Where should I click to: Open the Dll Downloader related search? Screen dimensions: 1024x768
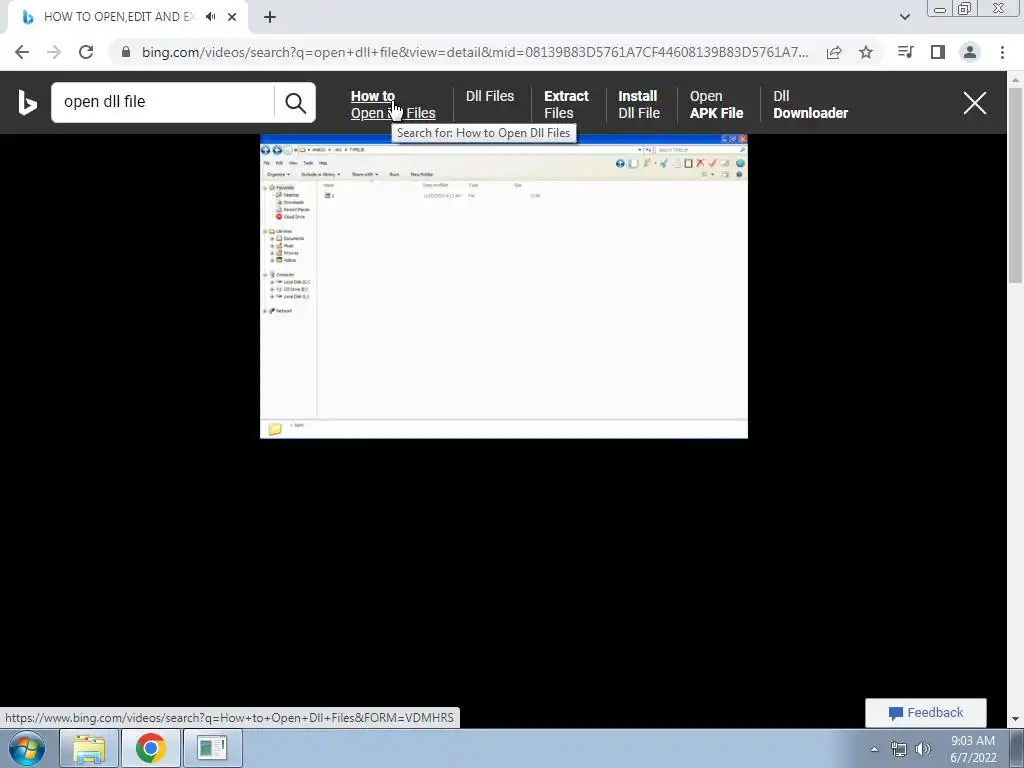810,104
